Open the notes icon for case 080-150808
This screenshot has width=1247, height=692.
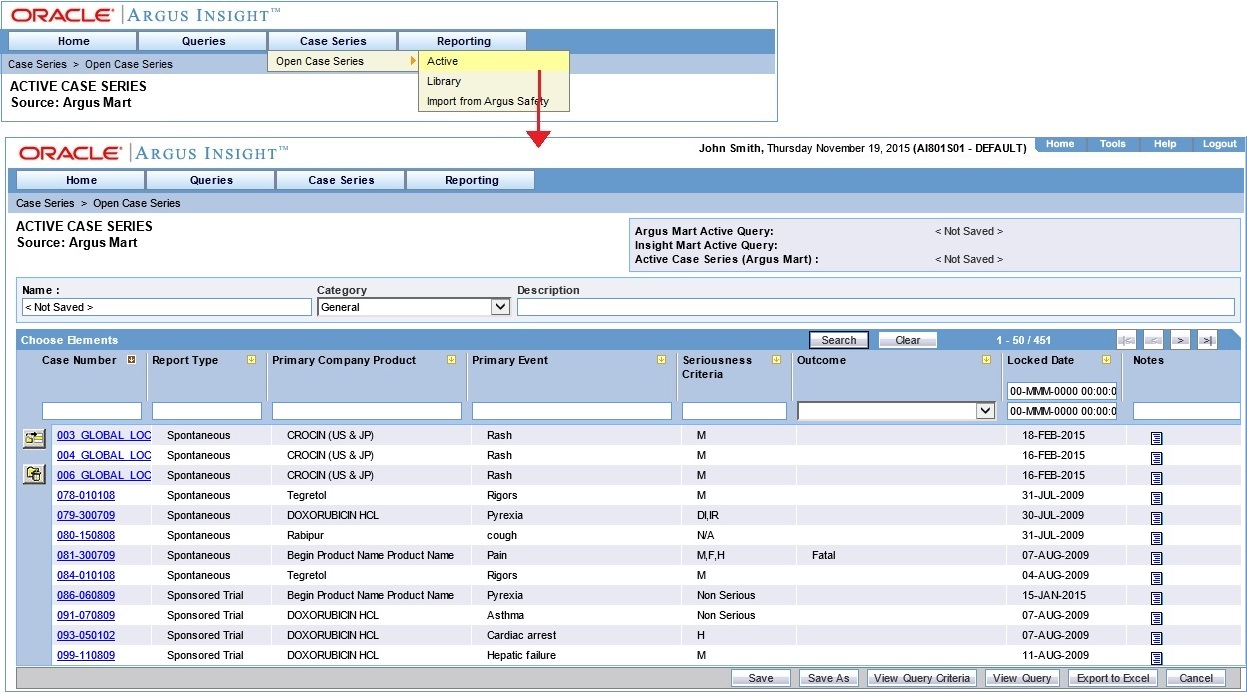coord(1156,538)
